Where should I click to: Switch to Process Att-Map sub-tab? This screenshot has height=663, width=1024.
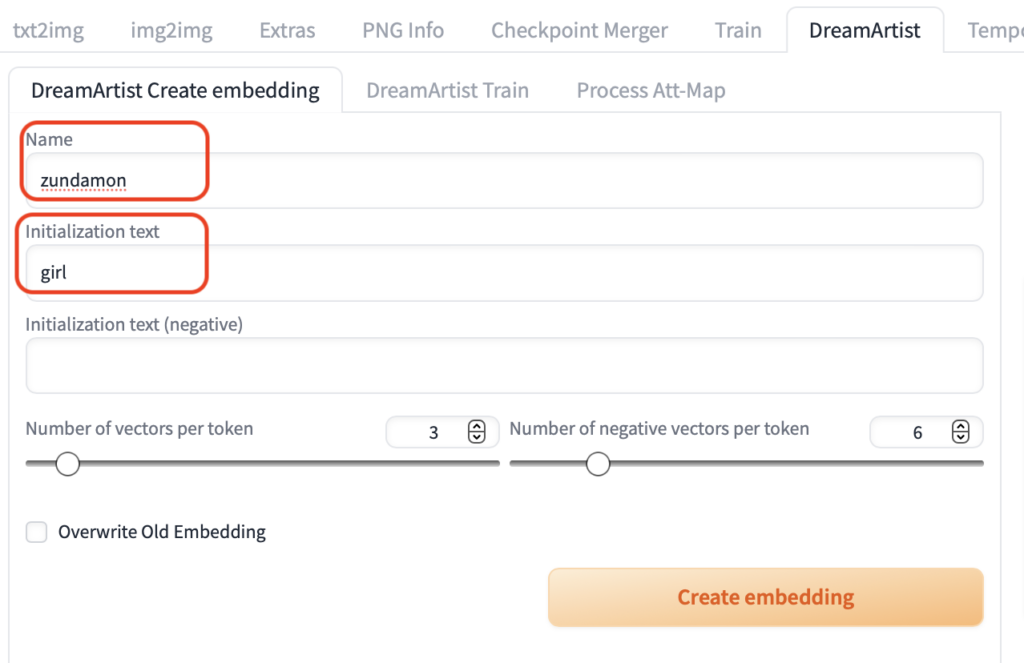coord(651,90)
